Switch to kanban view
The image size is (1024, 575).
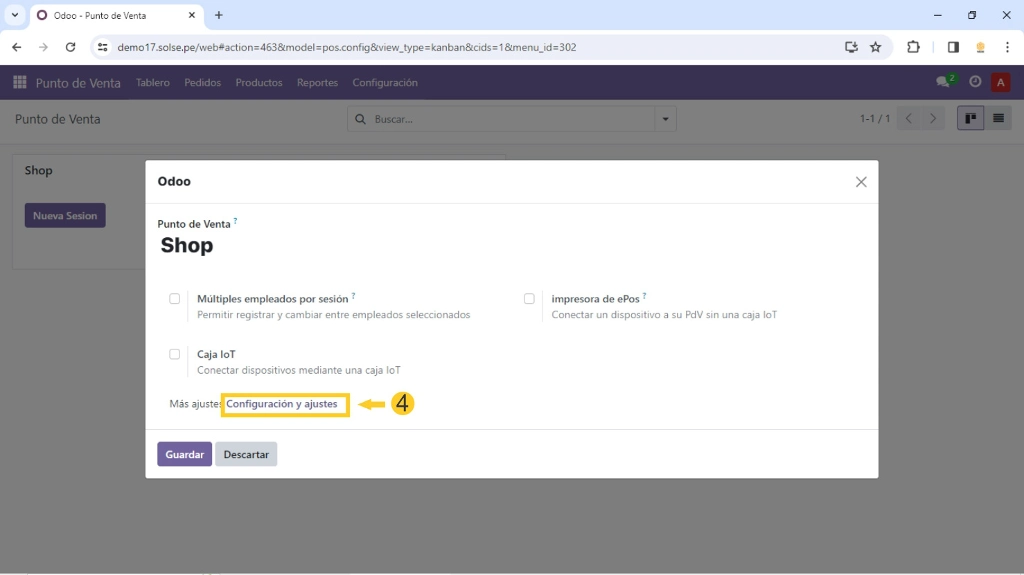tap(970, 119)
